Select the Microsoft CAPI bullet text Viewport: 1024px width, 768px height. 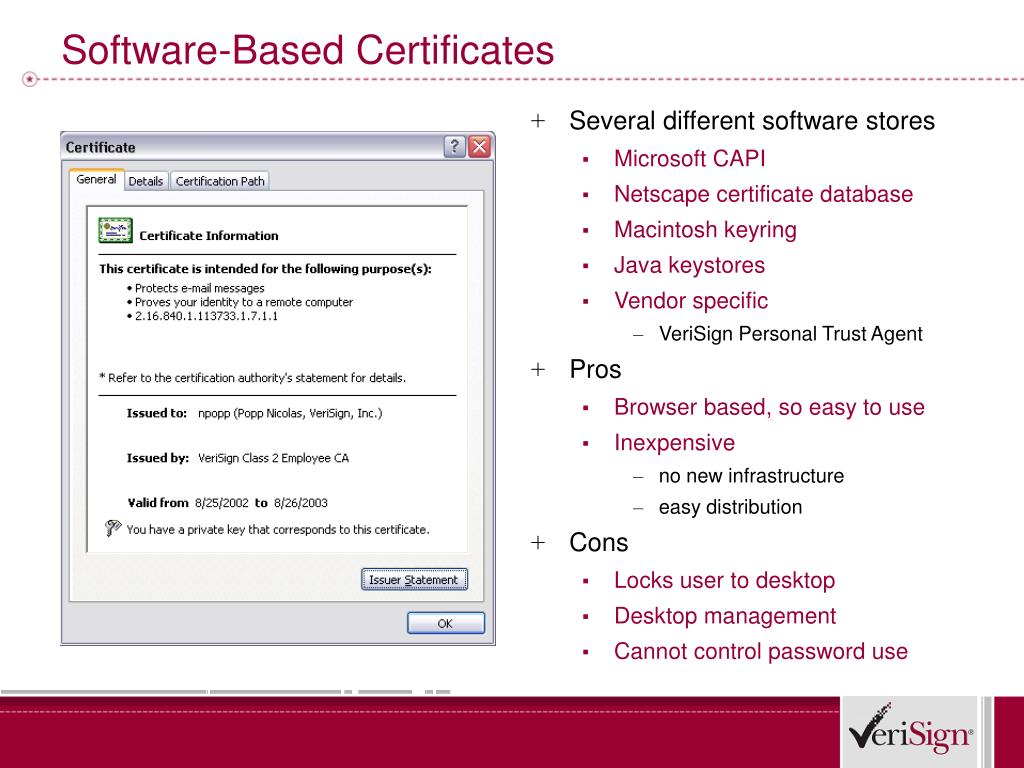click(690, 158)
